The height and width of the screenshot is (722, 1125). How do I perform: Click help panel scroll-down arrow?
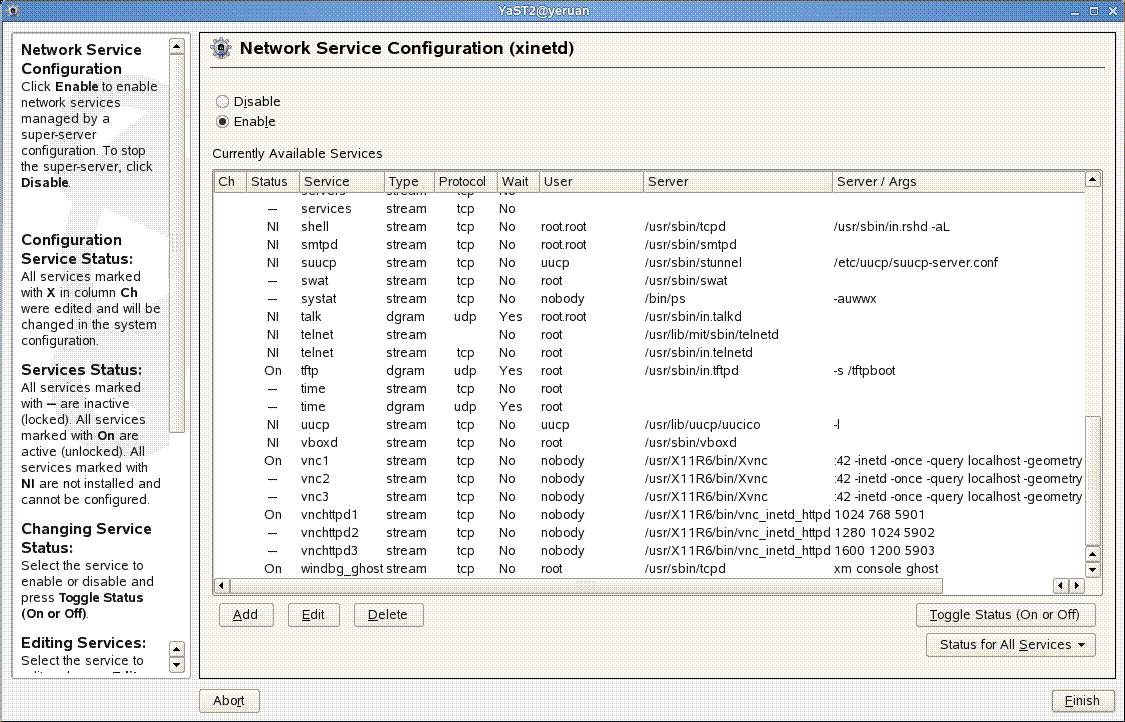coord(177,664)
